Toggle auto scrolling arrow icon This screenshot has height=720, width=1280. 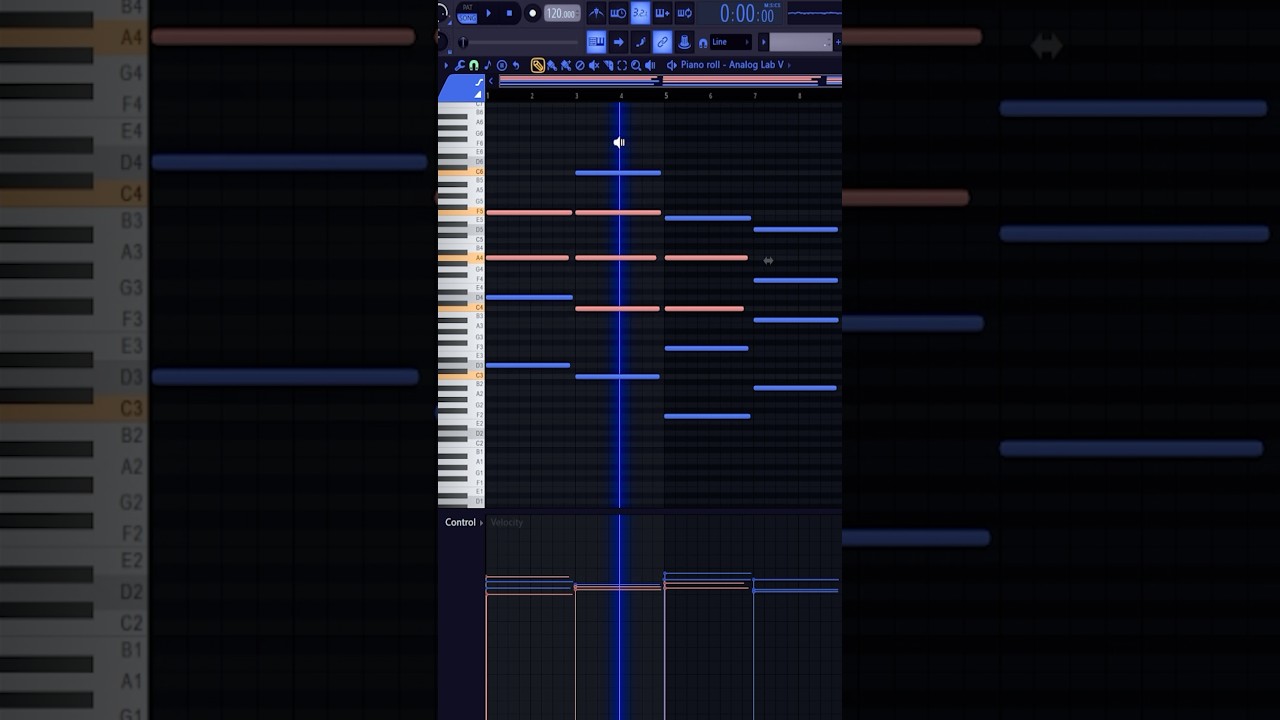tap(618, 42)
